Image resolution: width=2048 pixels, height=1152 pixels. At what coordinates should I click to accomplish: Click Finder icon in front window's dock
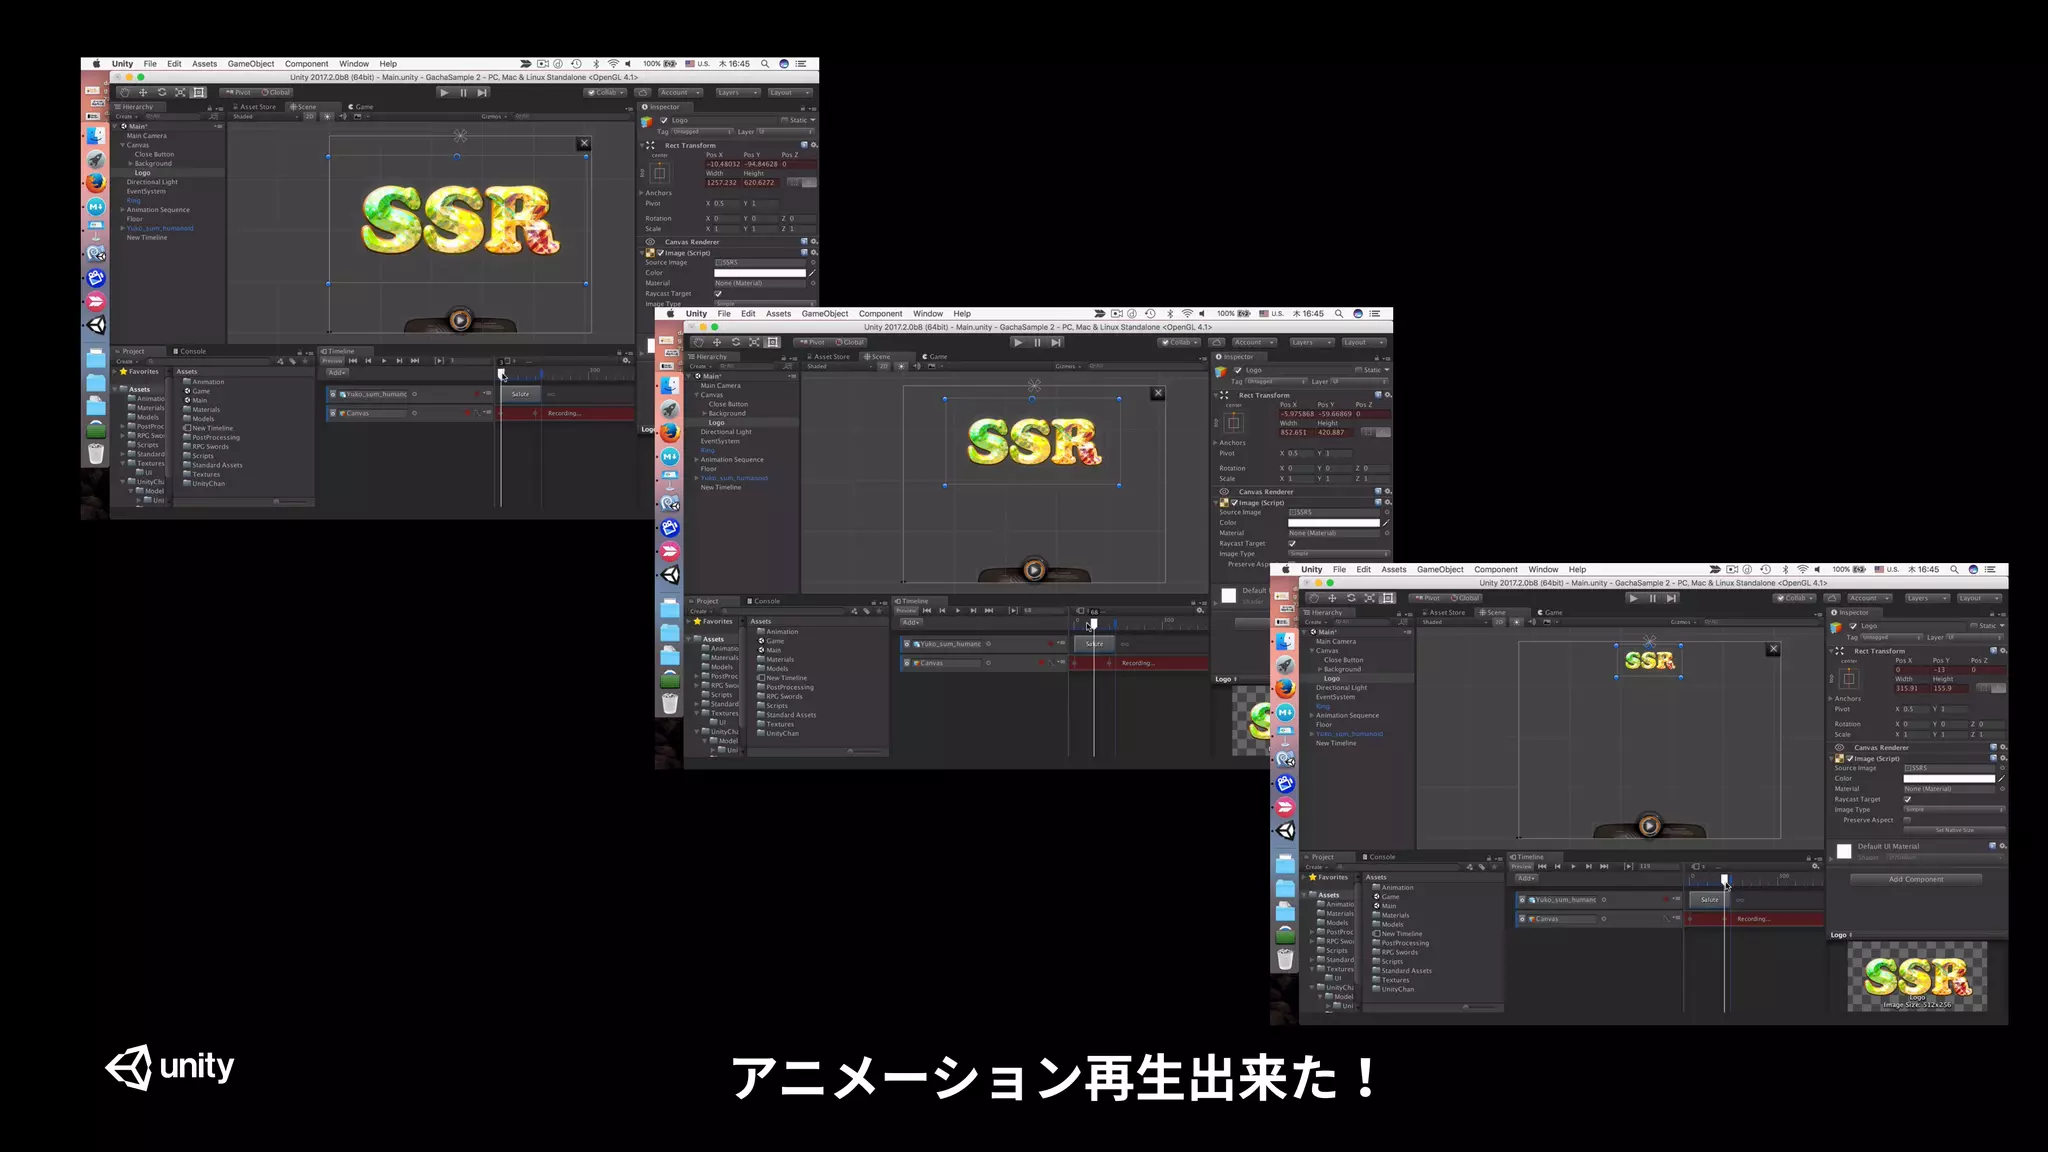point(1285,640)
